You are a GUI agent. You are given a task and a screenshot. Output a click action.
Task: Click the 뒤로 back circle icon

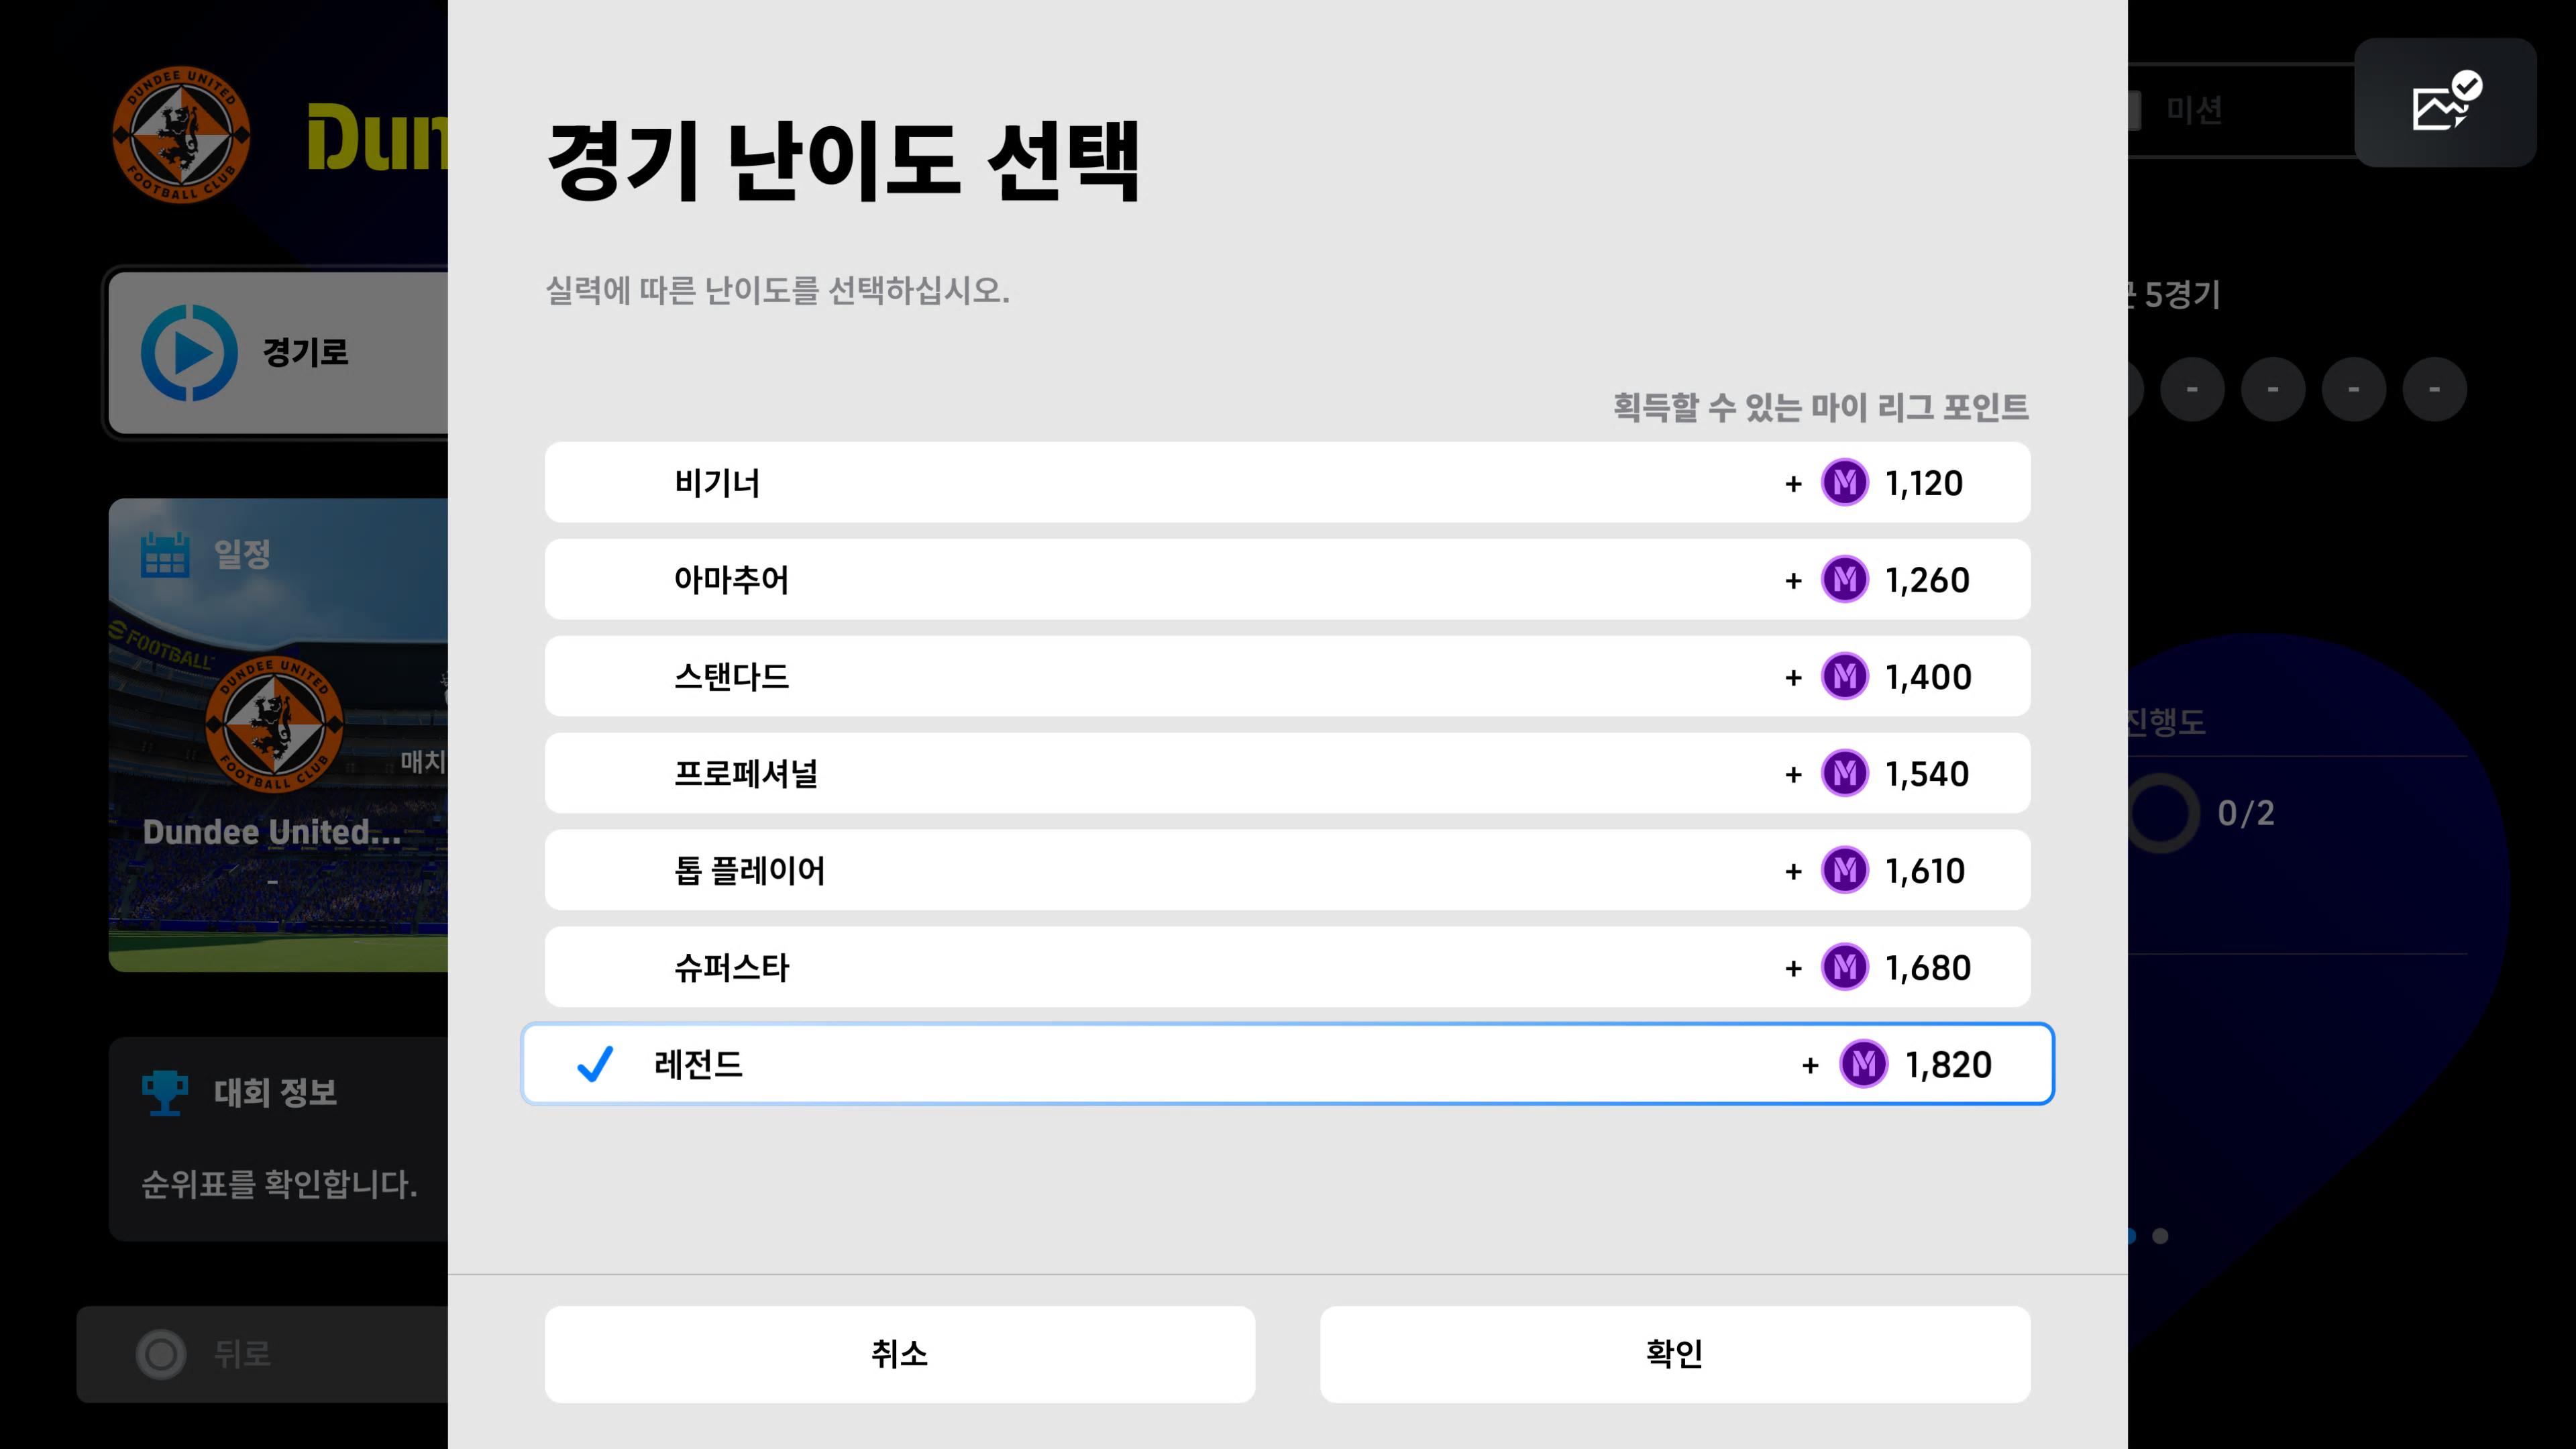(161, 1354)
